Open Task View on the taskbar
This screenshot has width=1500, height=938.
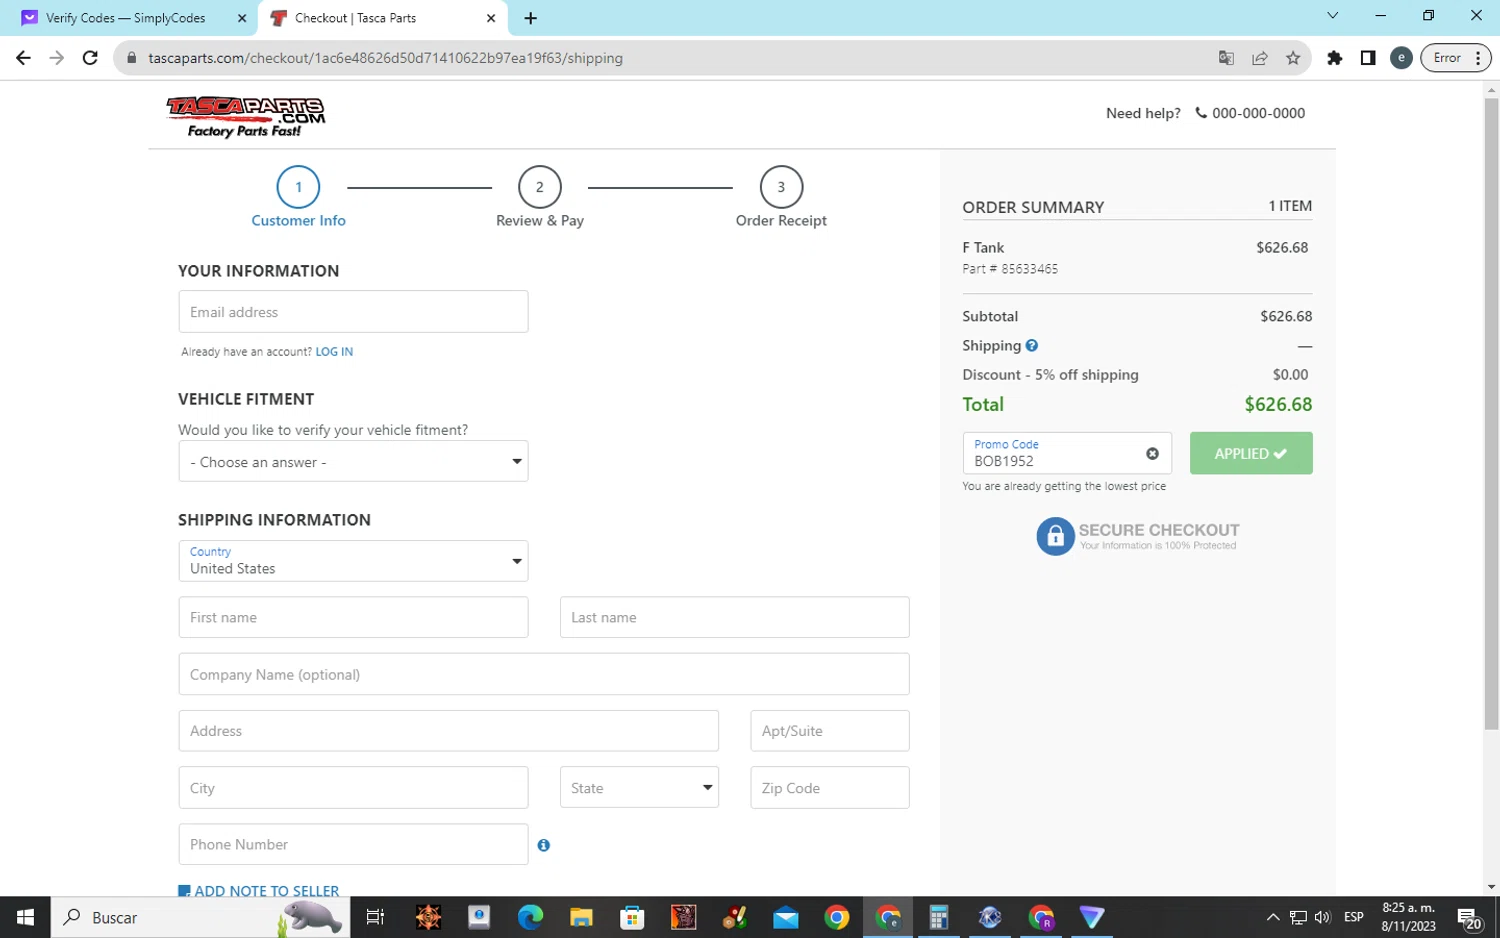tap(375, 917)
